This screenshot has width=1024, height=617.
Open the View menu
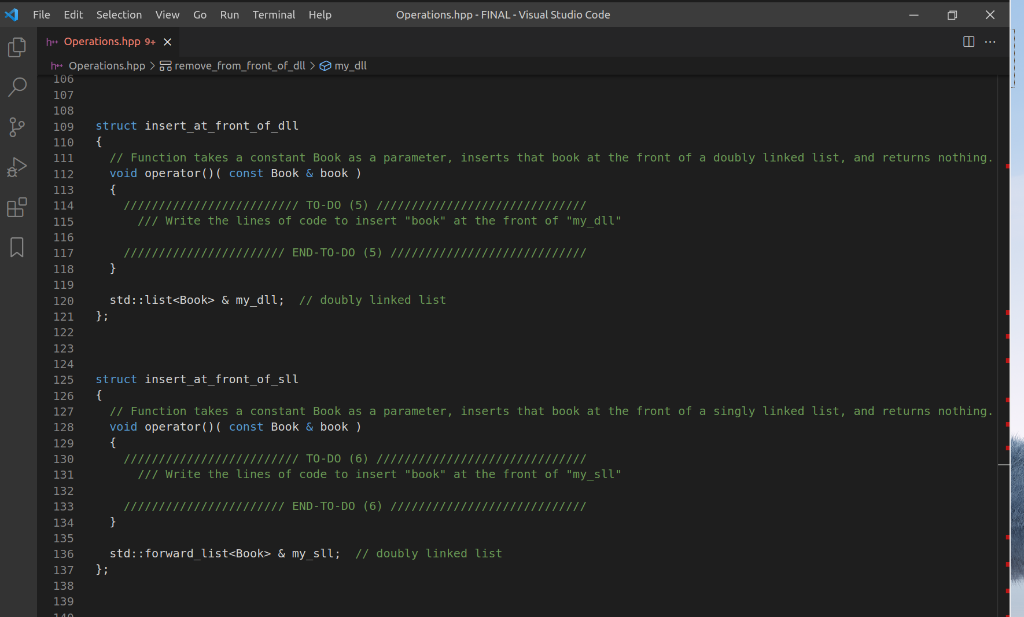tap(167, 14)
